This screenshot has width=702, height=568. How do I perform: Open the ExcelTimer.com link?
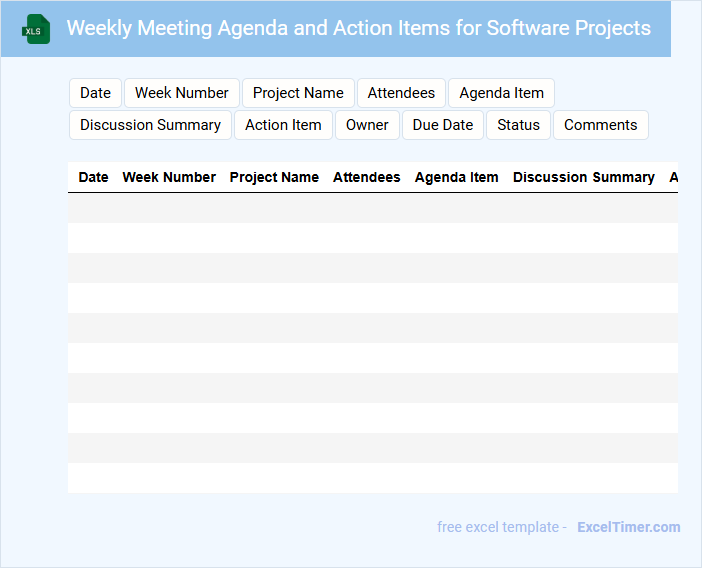point(628,527)
